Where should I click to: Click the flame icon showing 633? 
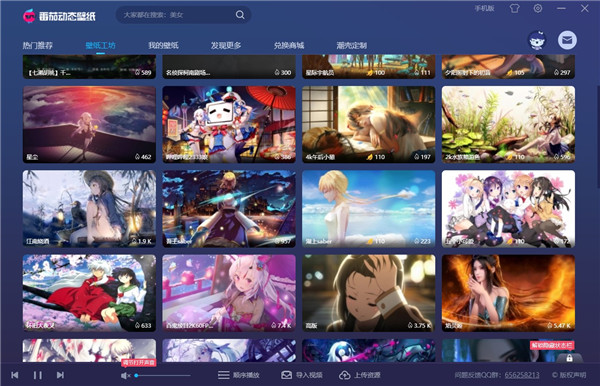[x=137, y=326]
